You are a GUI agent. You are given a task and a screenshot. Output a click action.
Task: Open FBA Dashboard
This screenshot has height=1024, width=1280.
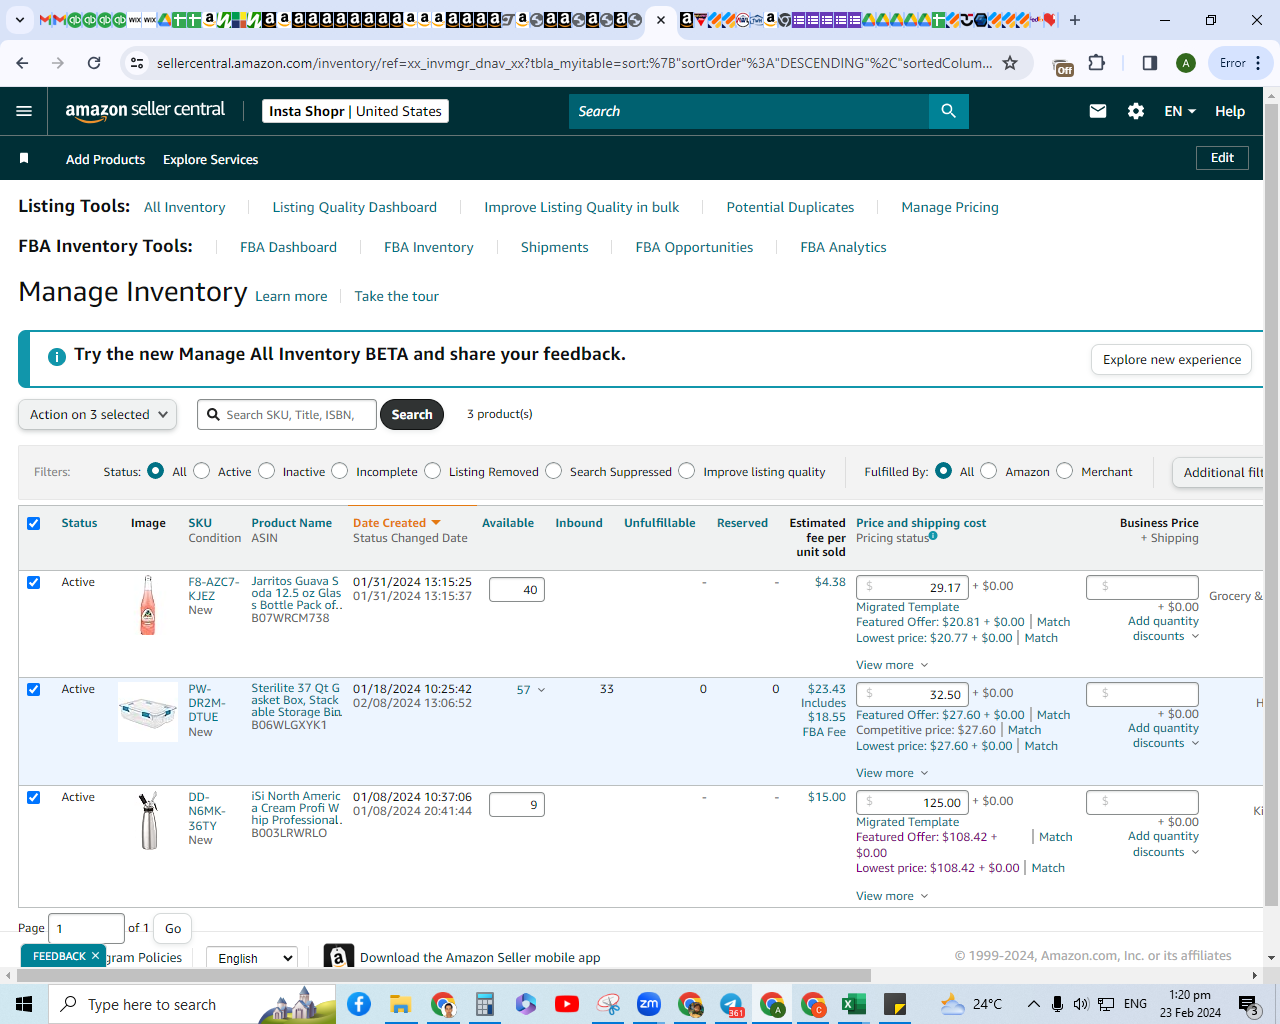click(x=288, y=247)
